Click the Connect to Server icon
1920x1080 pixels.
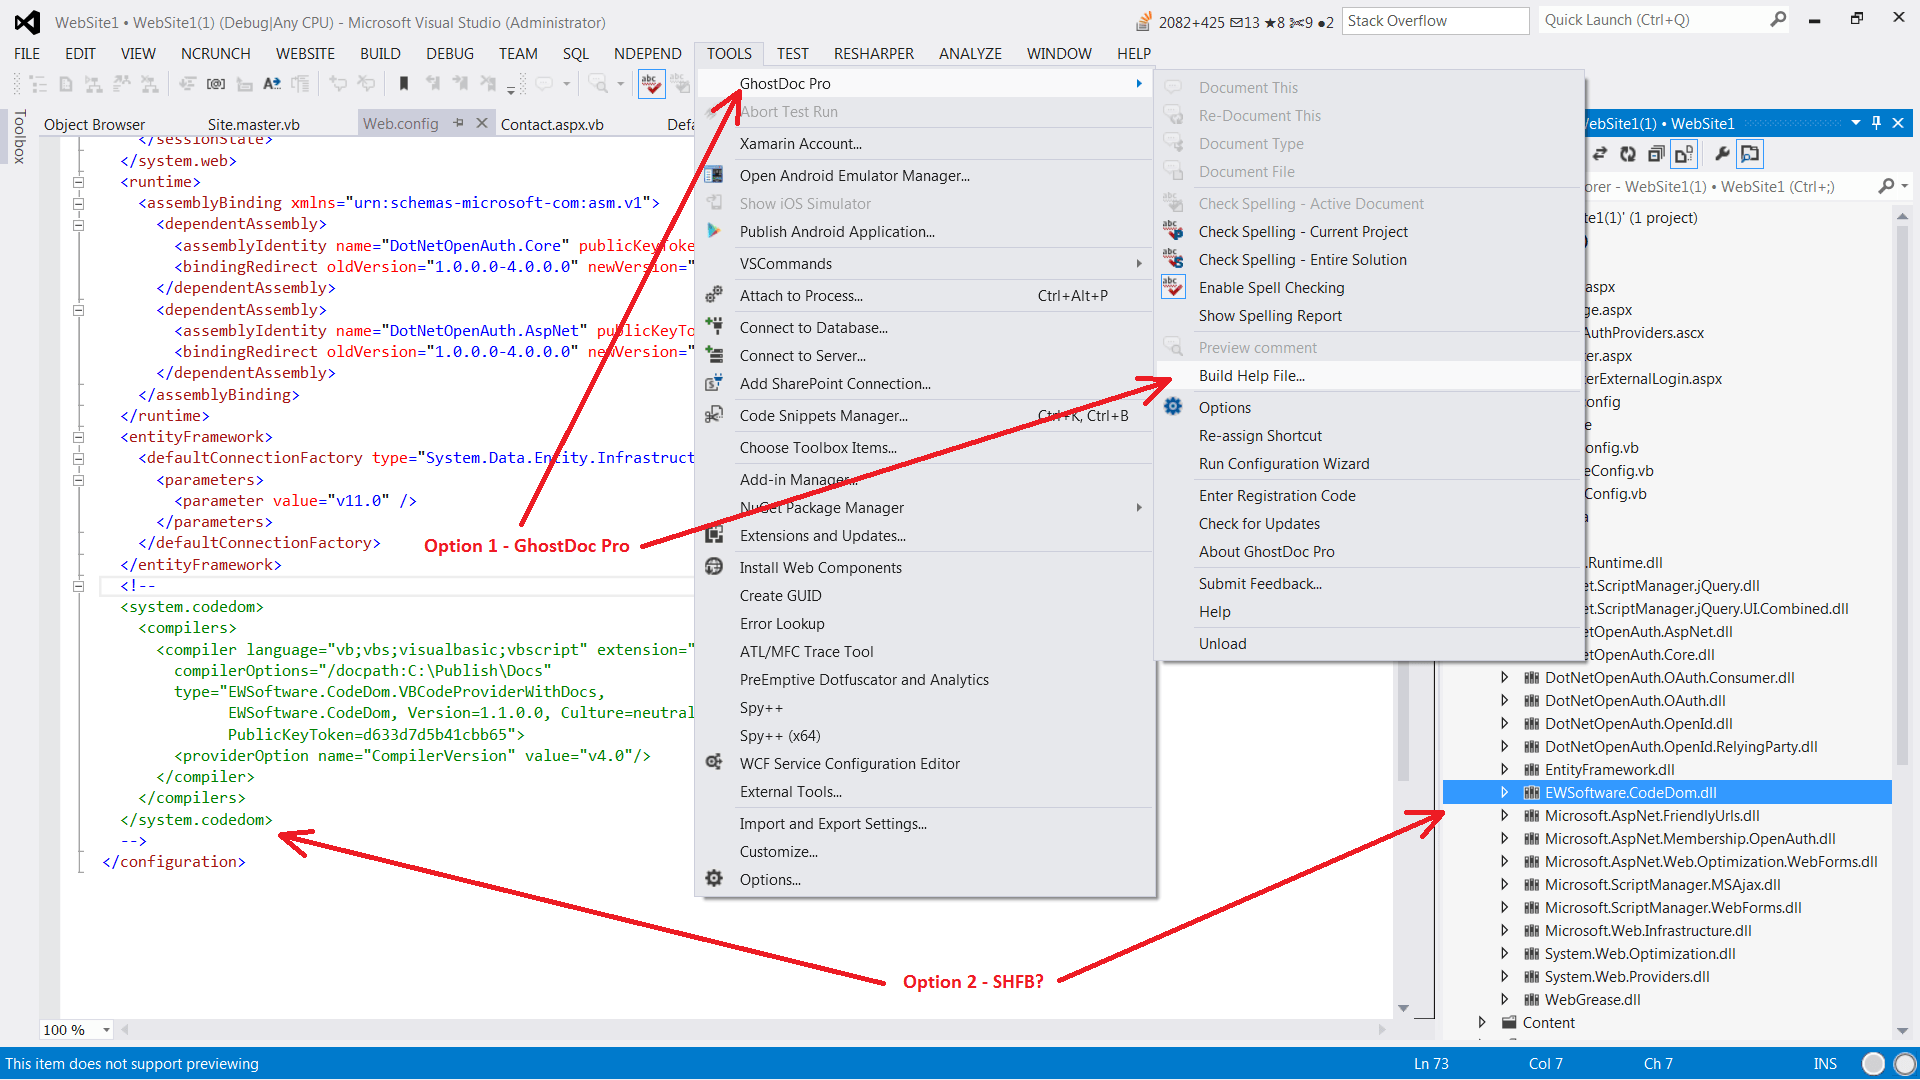[714, 355]
